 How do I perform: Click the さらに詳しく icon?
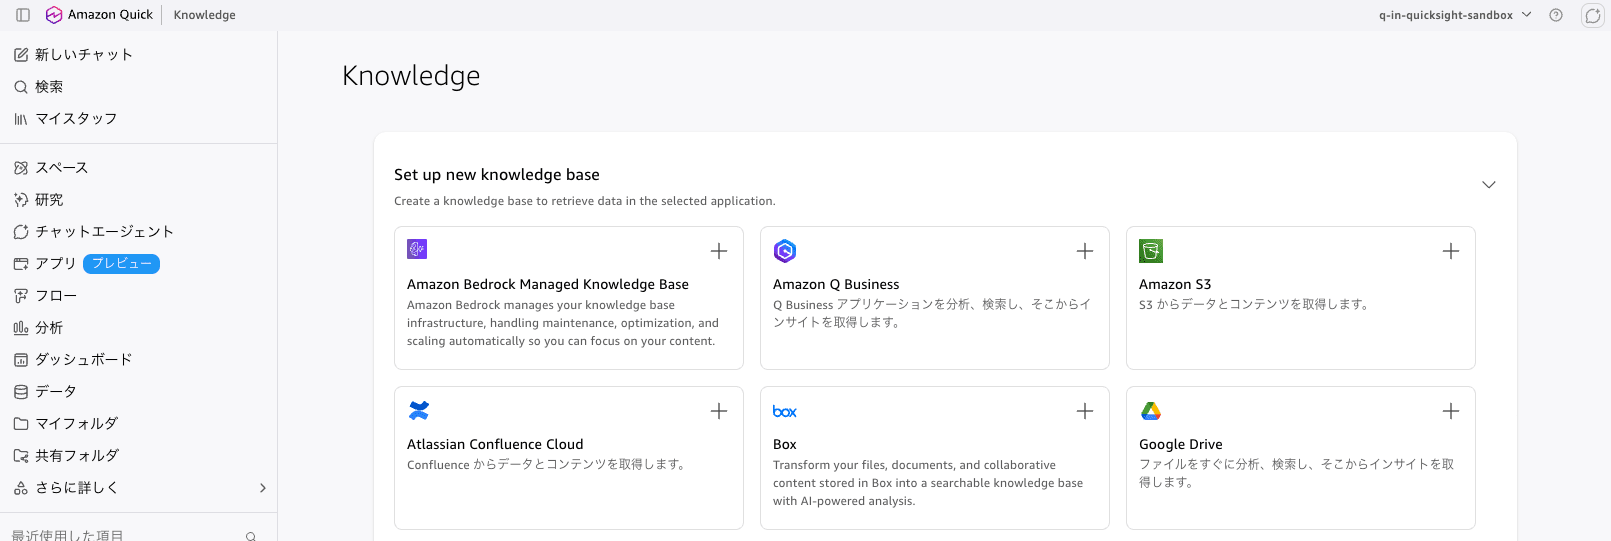[21, 488]
